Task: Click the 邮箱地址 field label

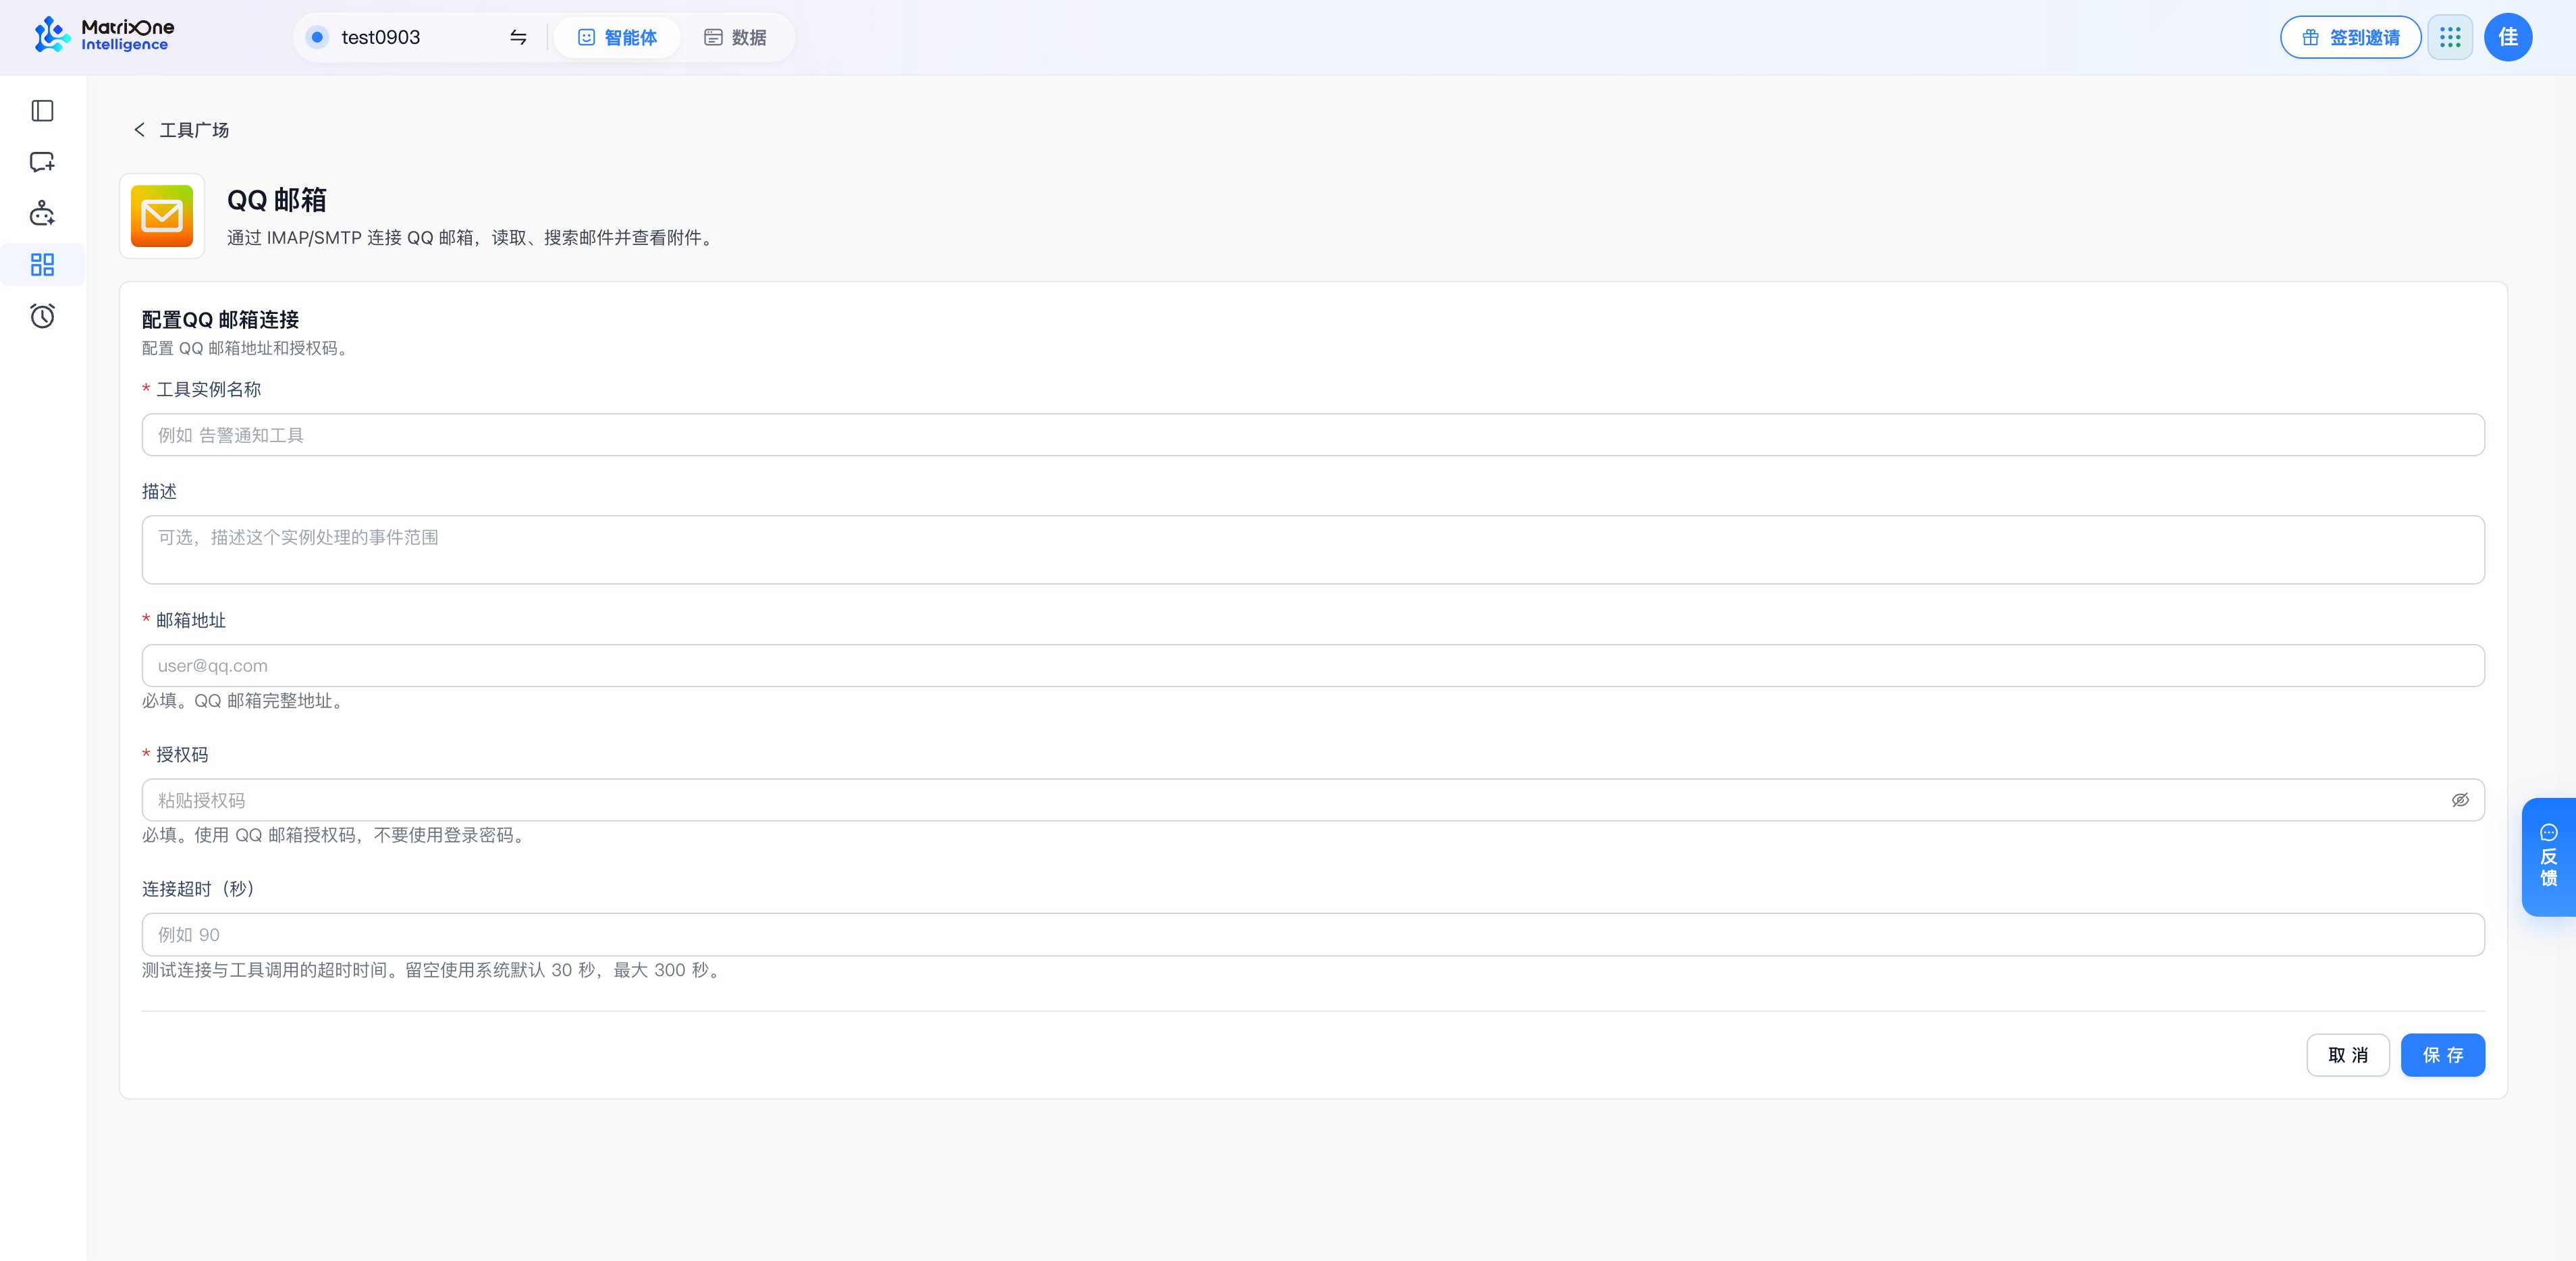Action: coord(191,621)
